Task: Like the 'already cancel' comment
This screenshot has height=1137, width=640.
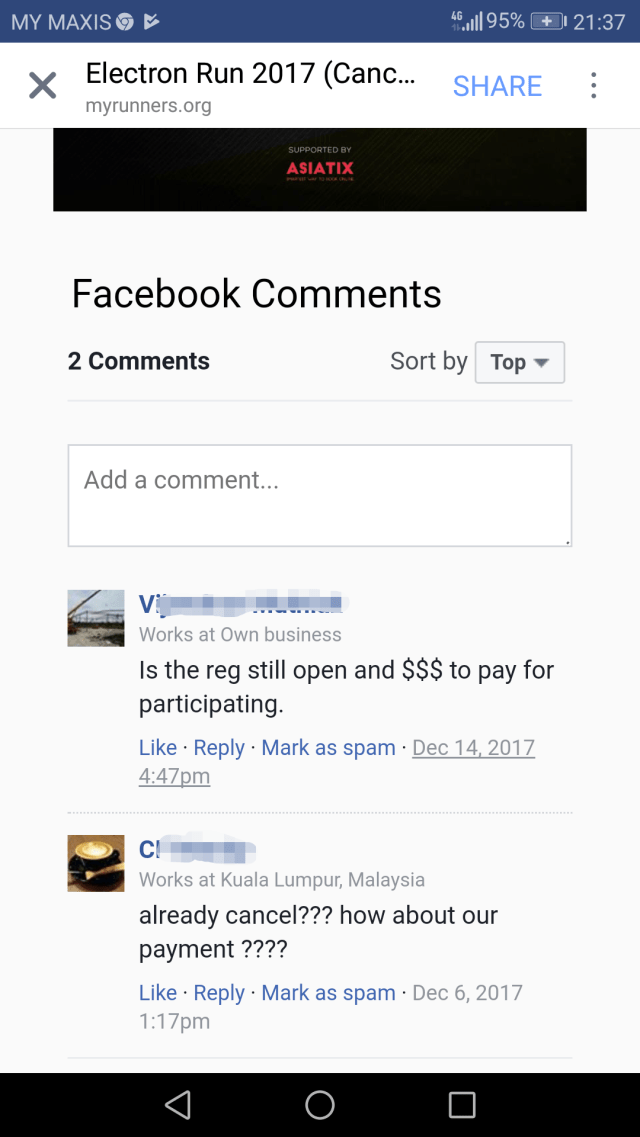Action: coord(158,993)
